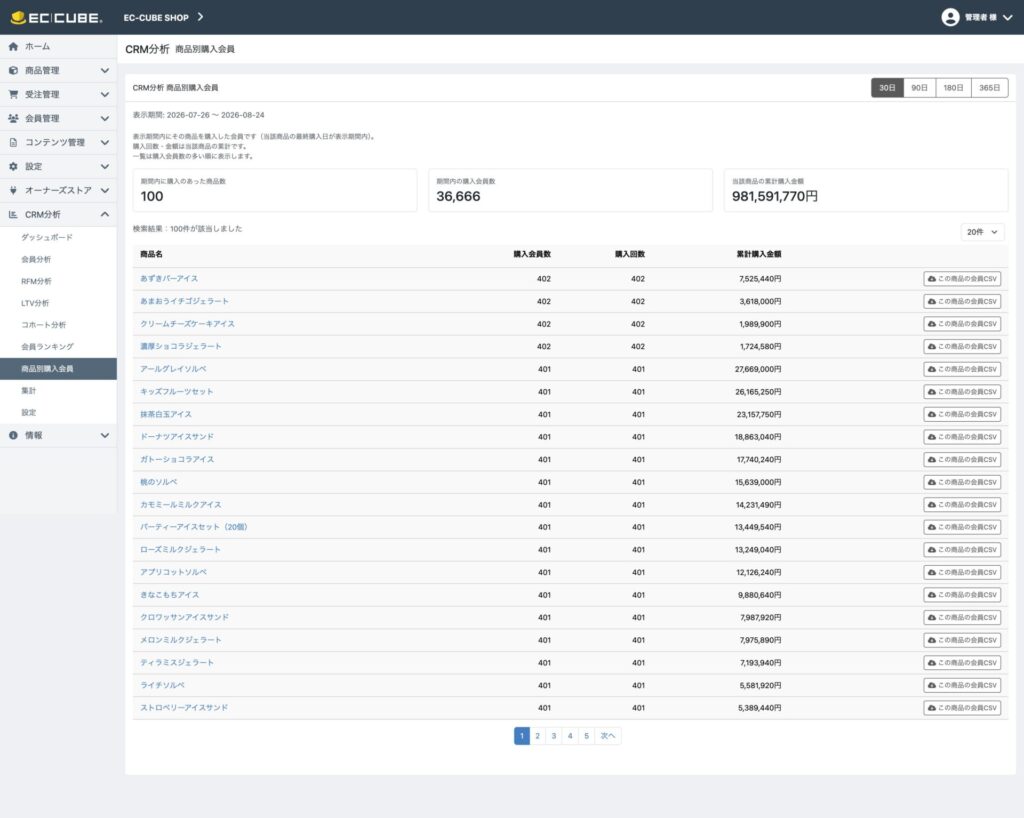Open パーティーアイスセット（20個） product link

(193, 527)
